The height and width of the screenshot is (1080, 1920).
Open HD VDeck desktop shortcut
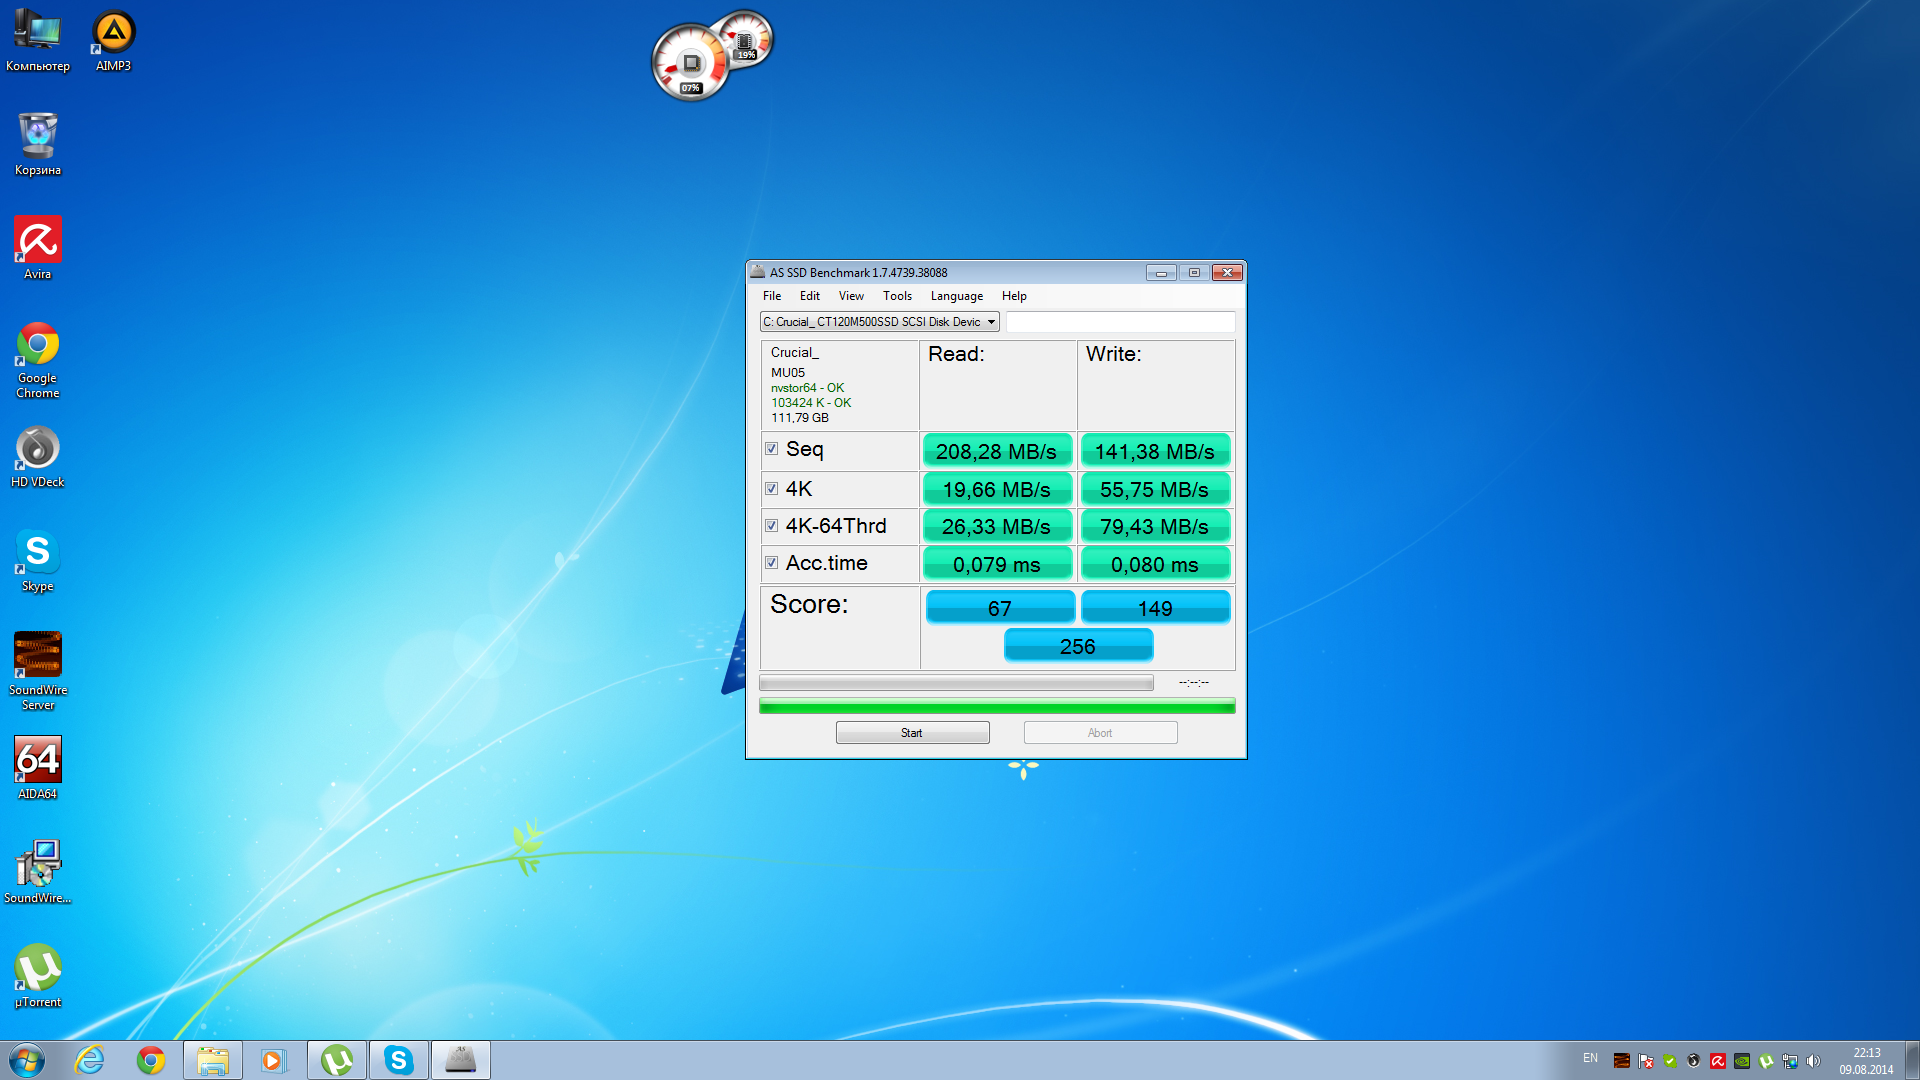click(38, 455)
